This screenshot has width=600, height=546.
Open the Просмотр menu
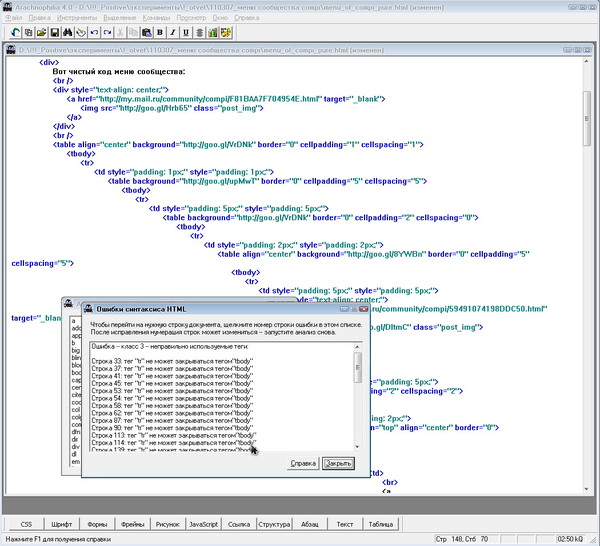[x=191, y=18]
